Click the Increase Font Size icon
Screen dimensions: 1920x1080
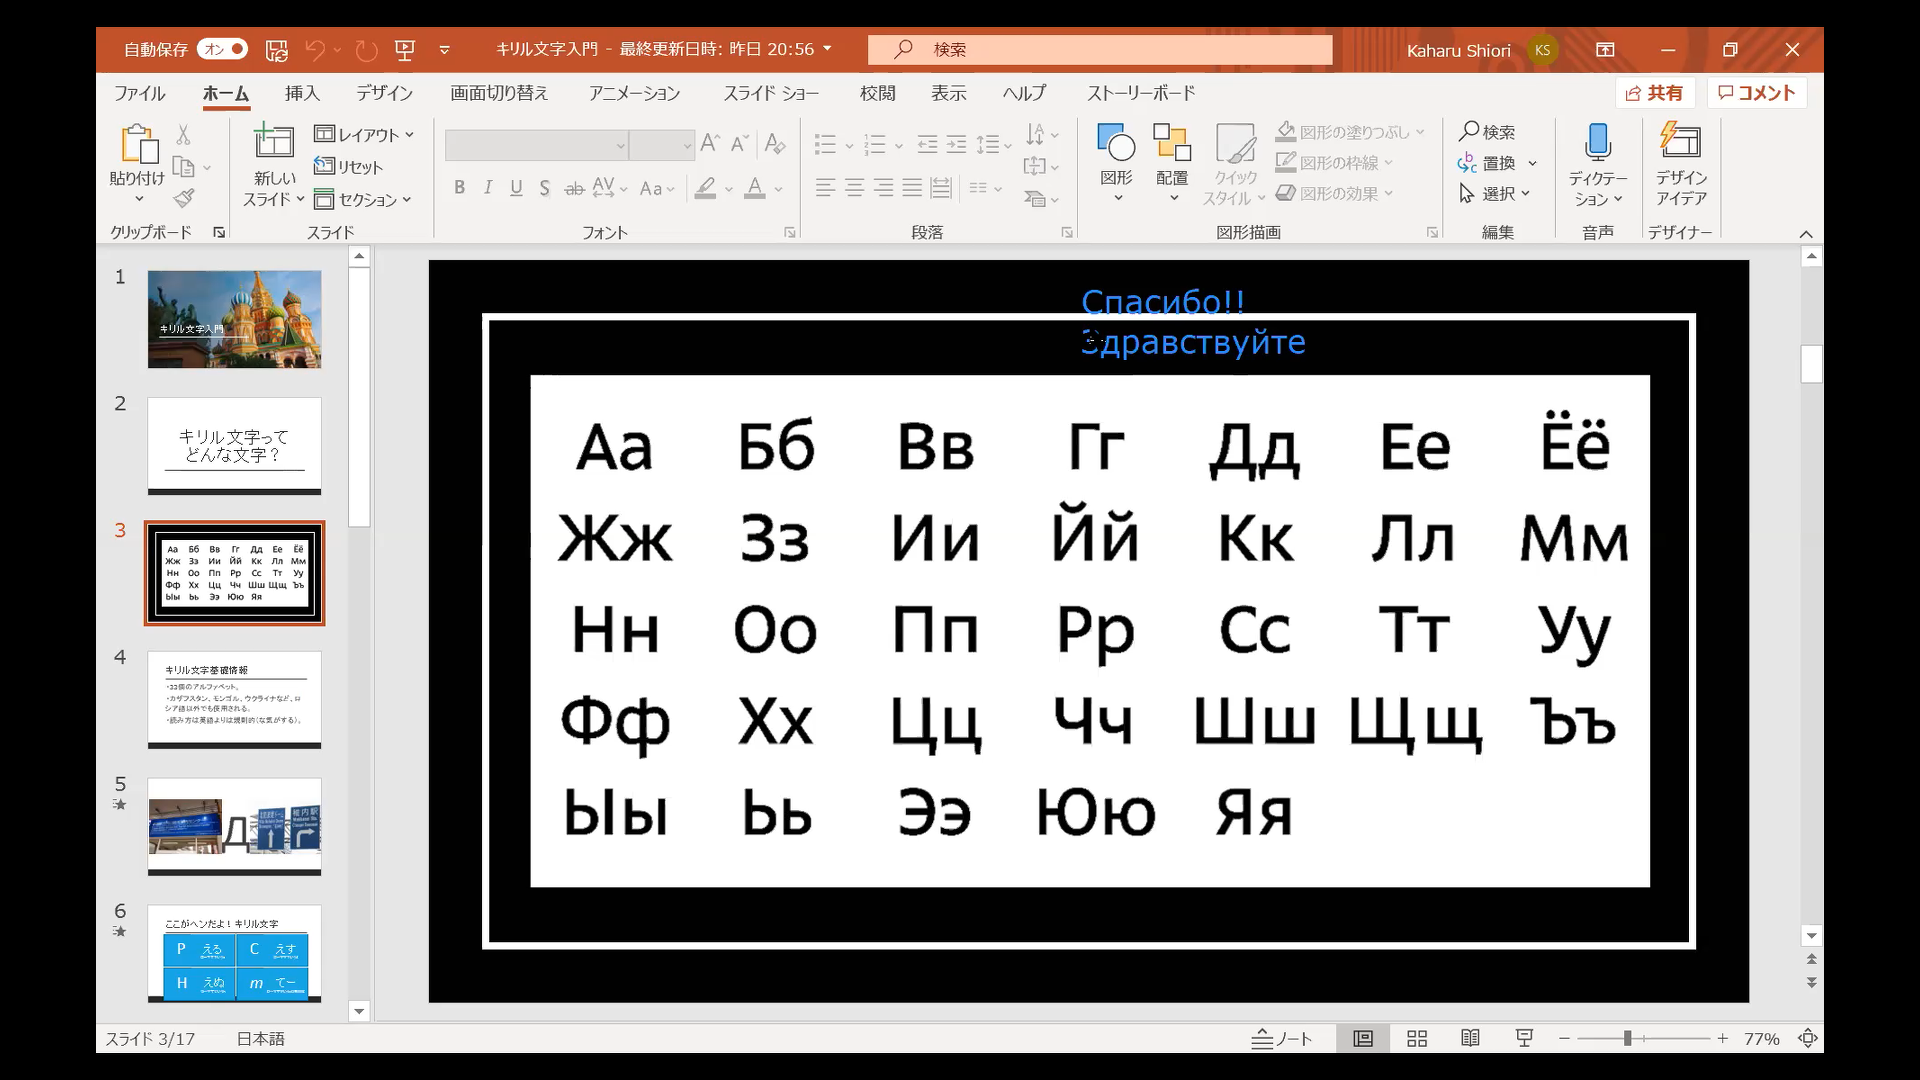coord(710,143)
